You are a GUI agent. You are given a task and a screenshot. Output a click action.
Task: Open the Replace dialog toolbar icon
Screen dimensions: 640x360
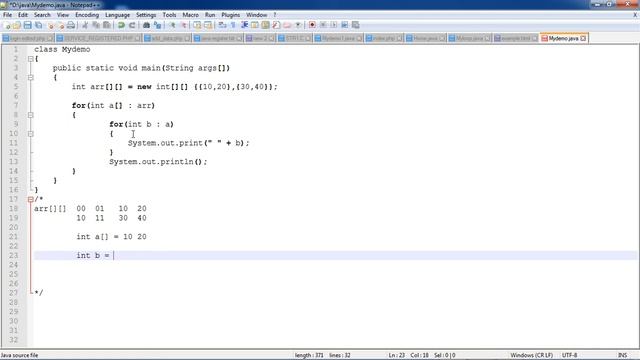coord(158,25)
